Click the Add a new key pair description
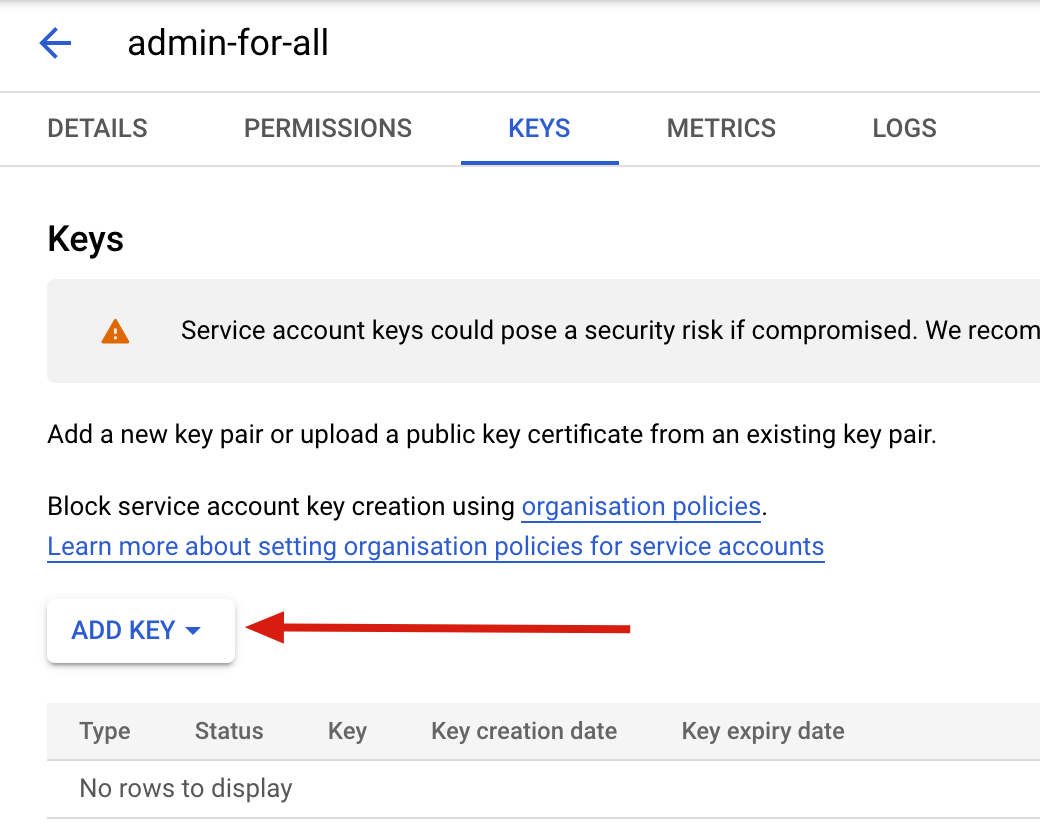The height and width of the screenshot is (828, 1040). coord(492,436)
